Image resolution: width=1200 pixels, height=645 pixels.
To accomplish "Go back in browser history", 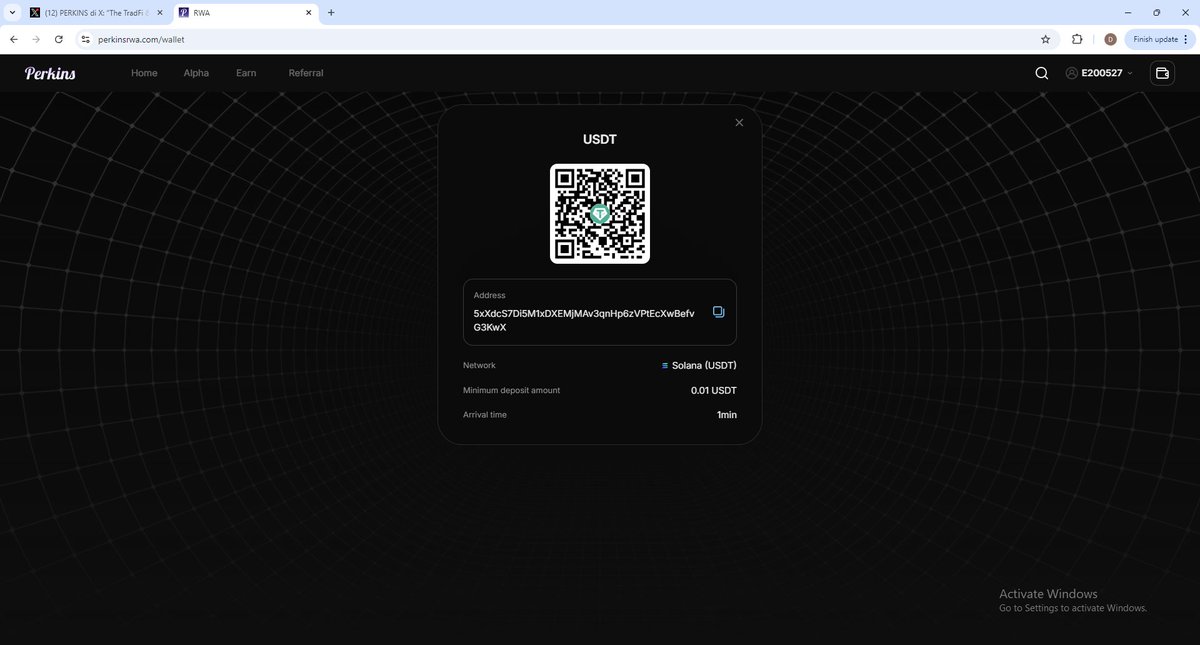I will (x=14, y=39).
